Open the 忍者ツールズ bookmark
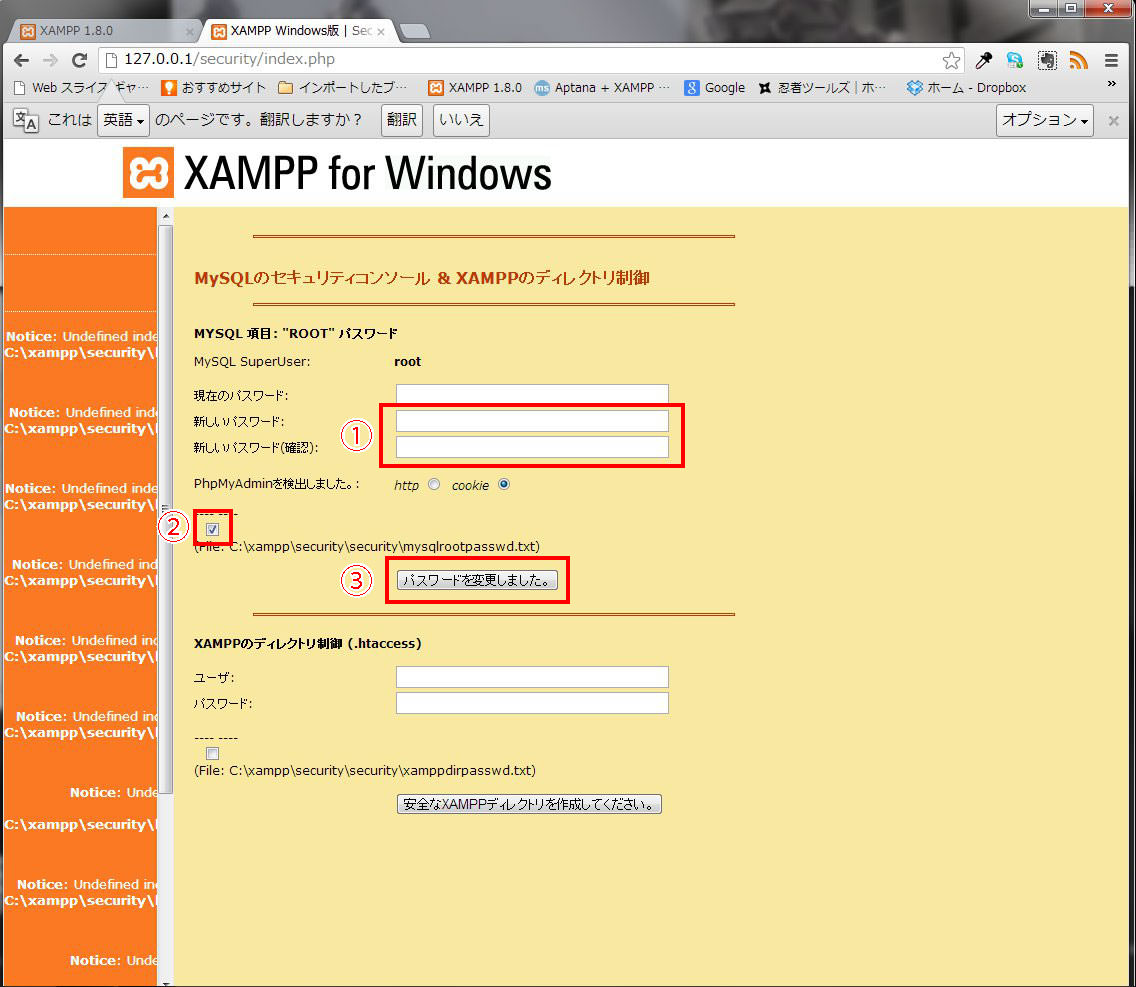This screenshot has width=1136, height=987. [822, 88]
